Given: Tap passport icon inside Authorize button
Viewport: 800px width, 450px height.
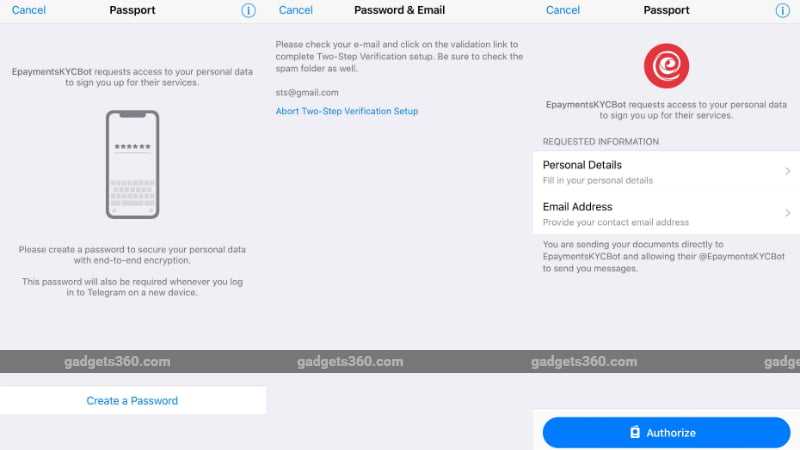Looking at the screenshot, I should click(x=635, y=432).
